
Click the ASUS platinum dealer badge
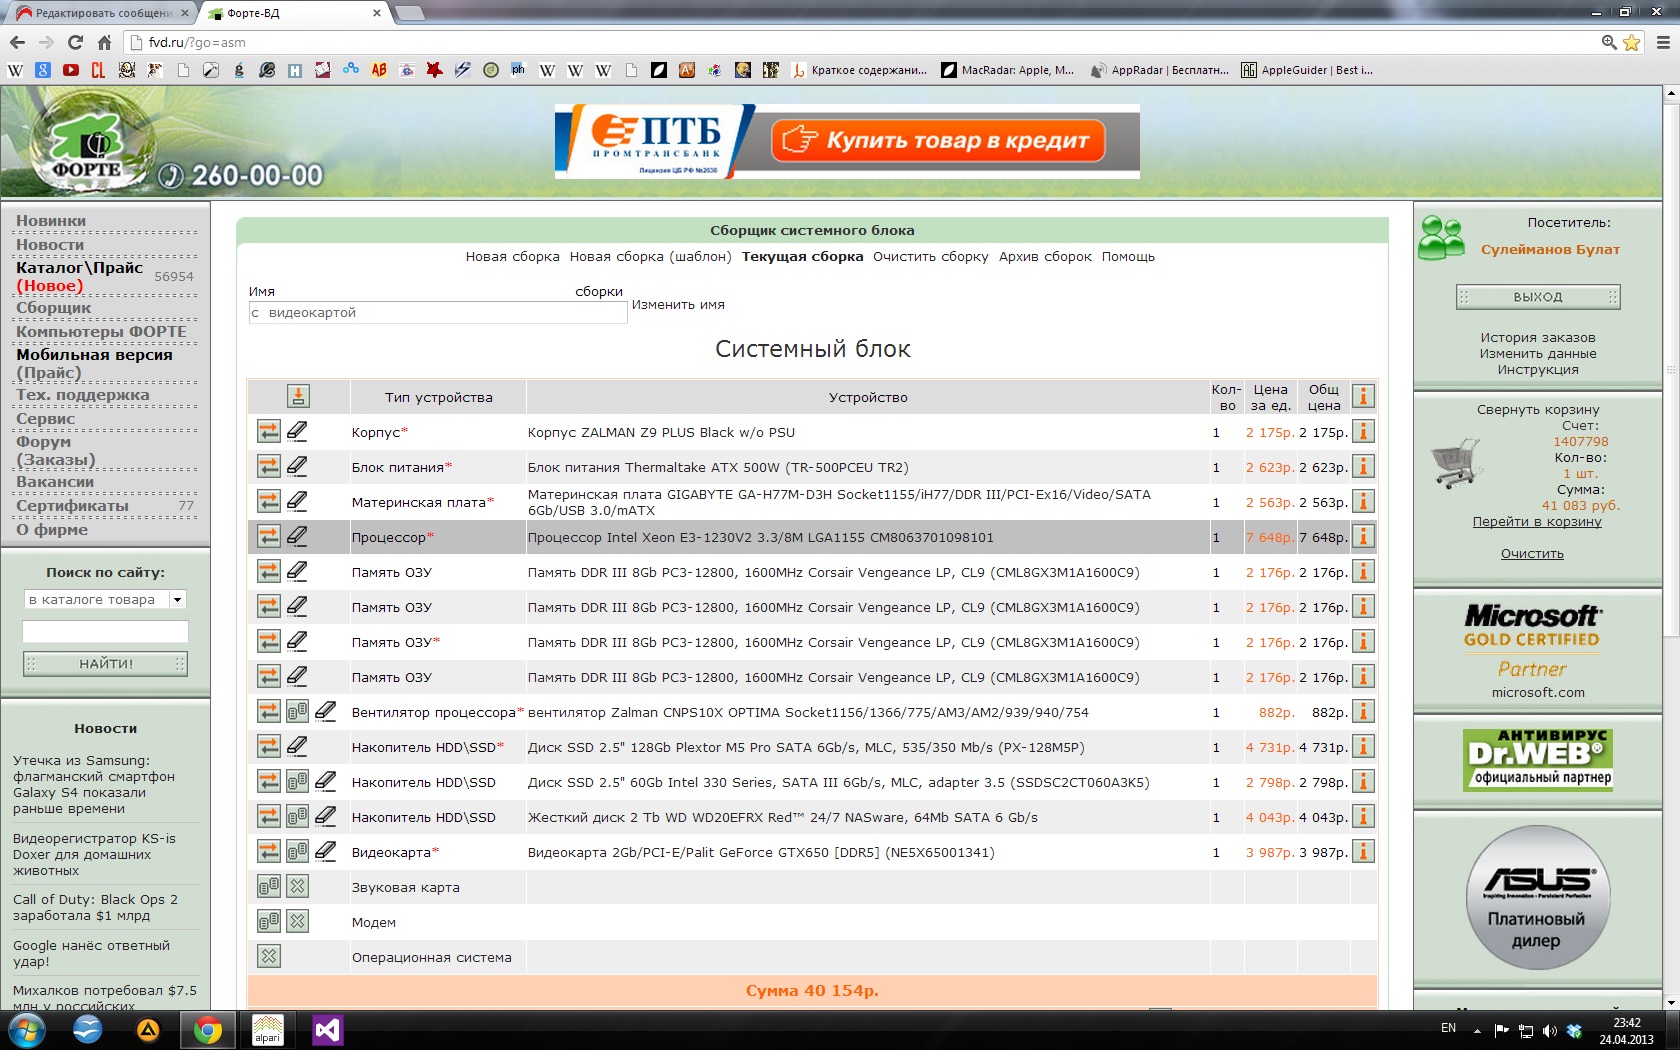point(1538,897)
